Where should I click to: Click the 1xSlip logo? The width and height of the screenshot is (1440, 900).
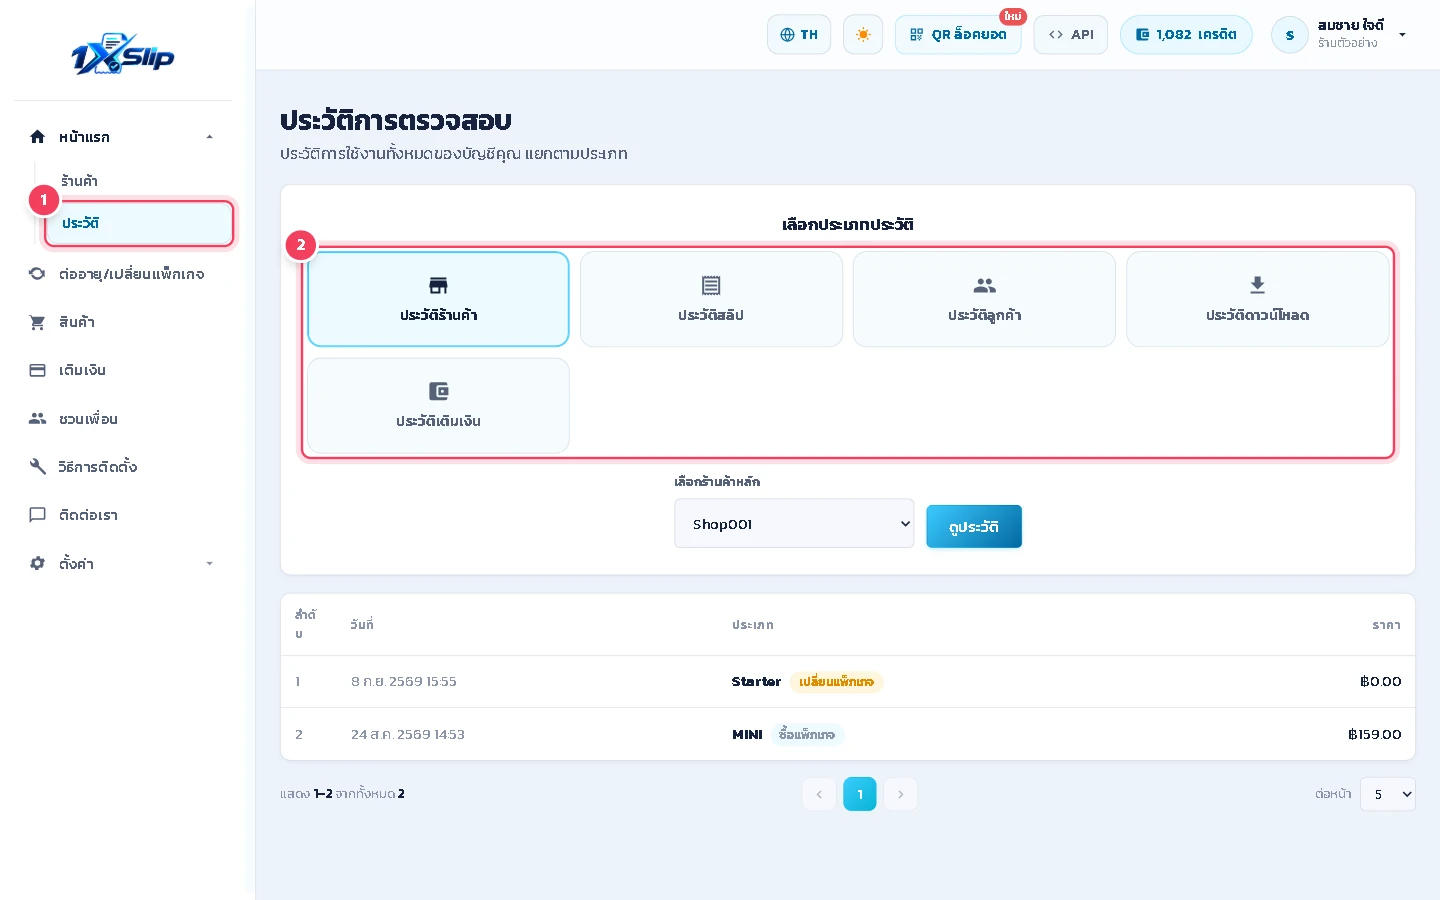123,55
